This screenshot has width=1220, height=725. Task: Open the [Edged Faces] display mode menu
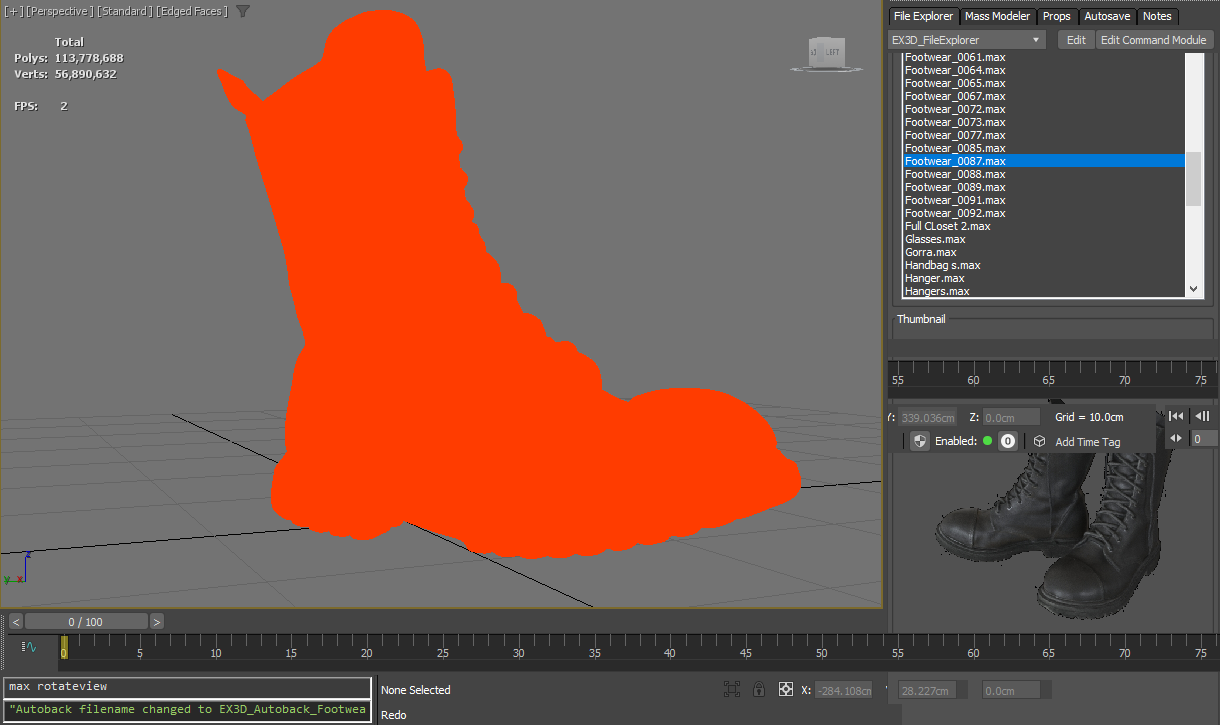(x=192, y=11)
